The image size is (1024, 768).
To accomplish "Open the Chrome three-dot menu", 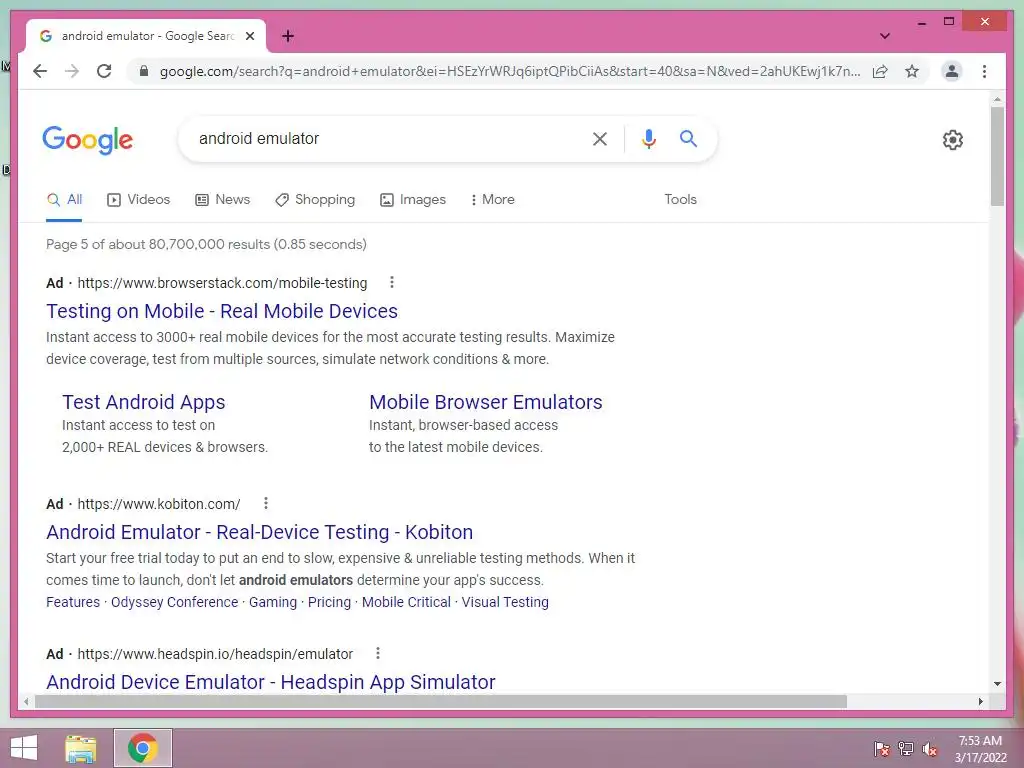I will click(x=984, y=71).
